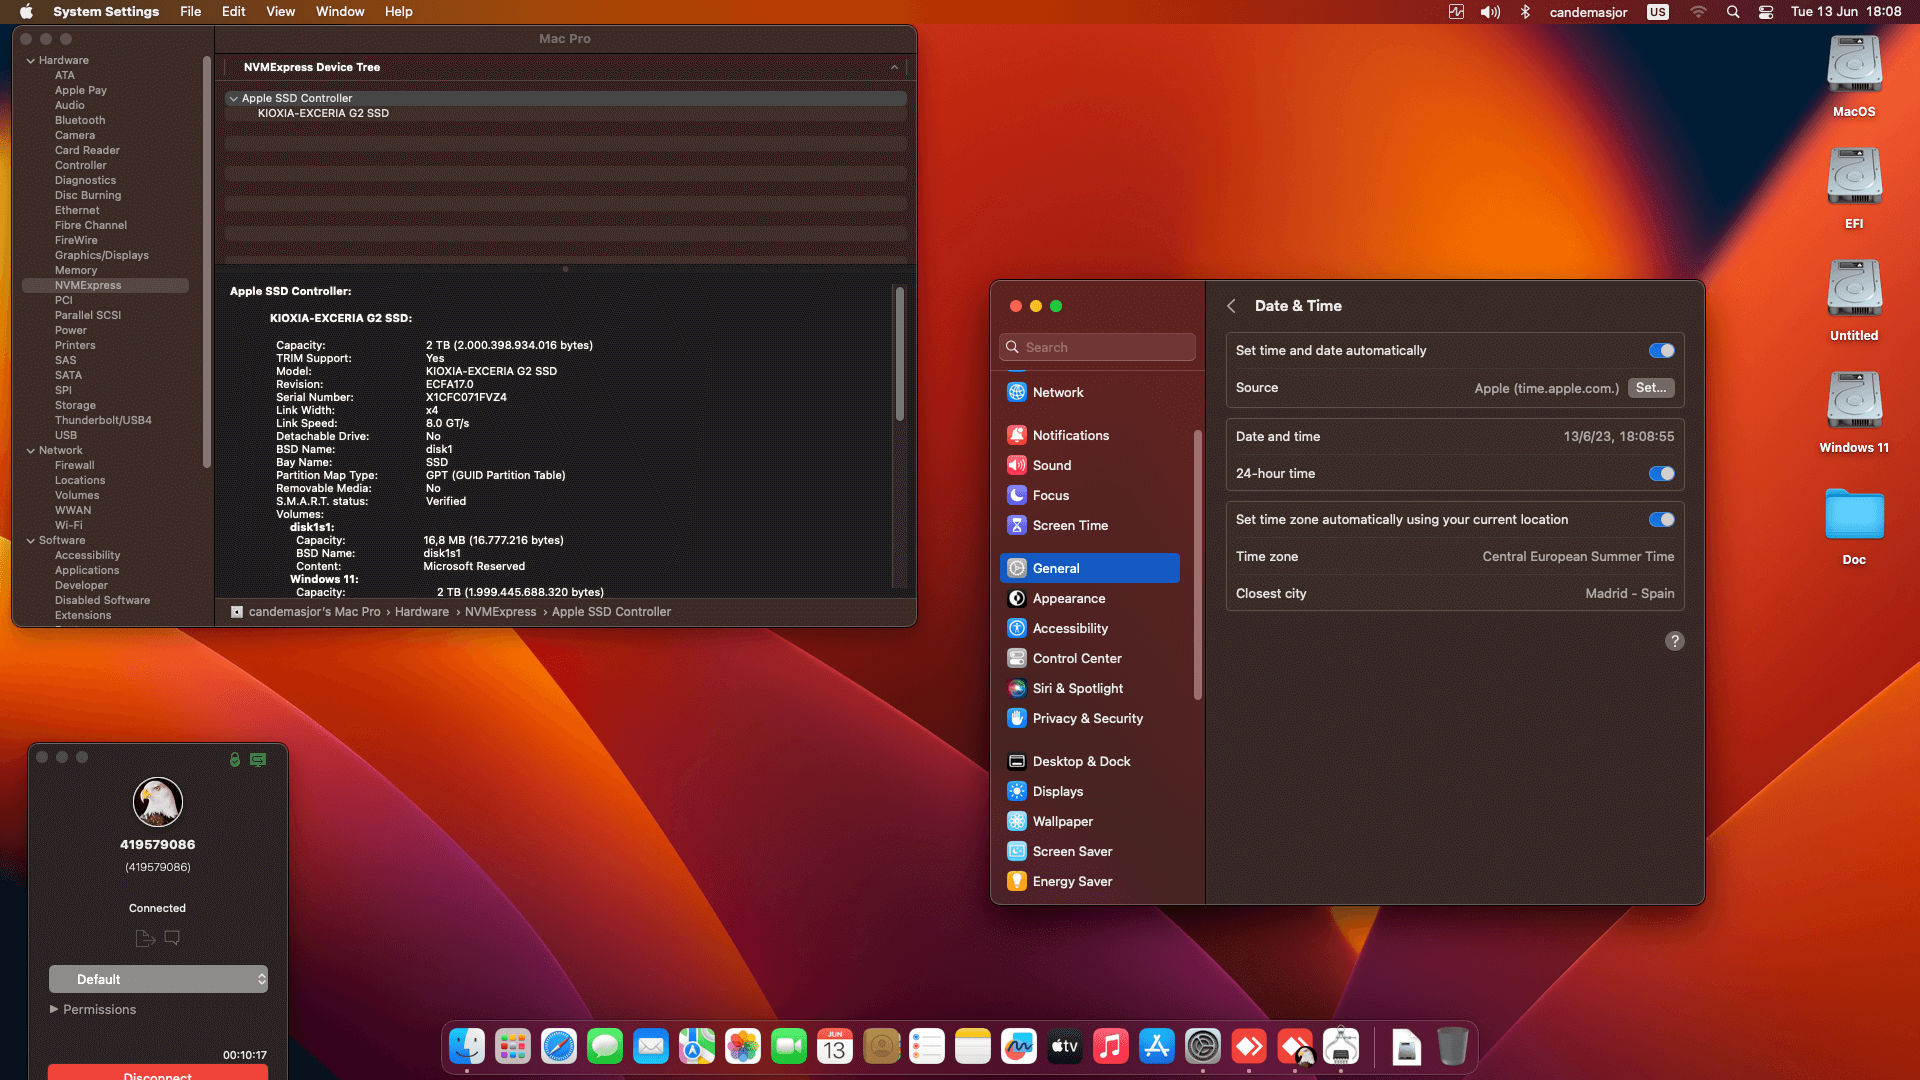1920x1080 pixels.
Task: Launch Safari from the Dock
Action: [x=559, y=1047]
